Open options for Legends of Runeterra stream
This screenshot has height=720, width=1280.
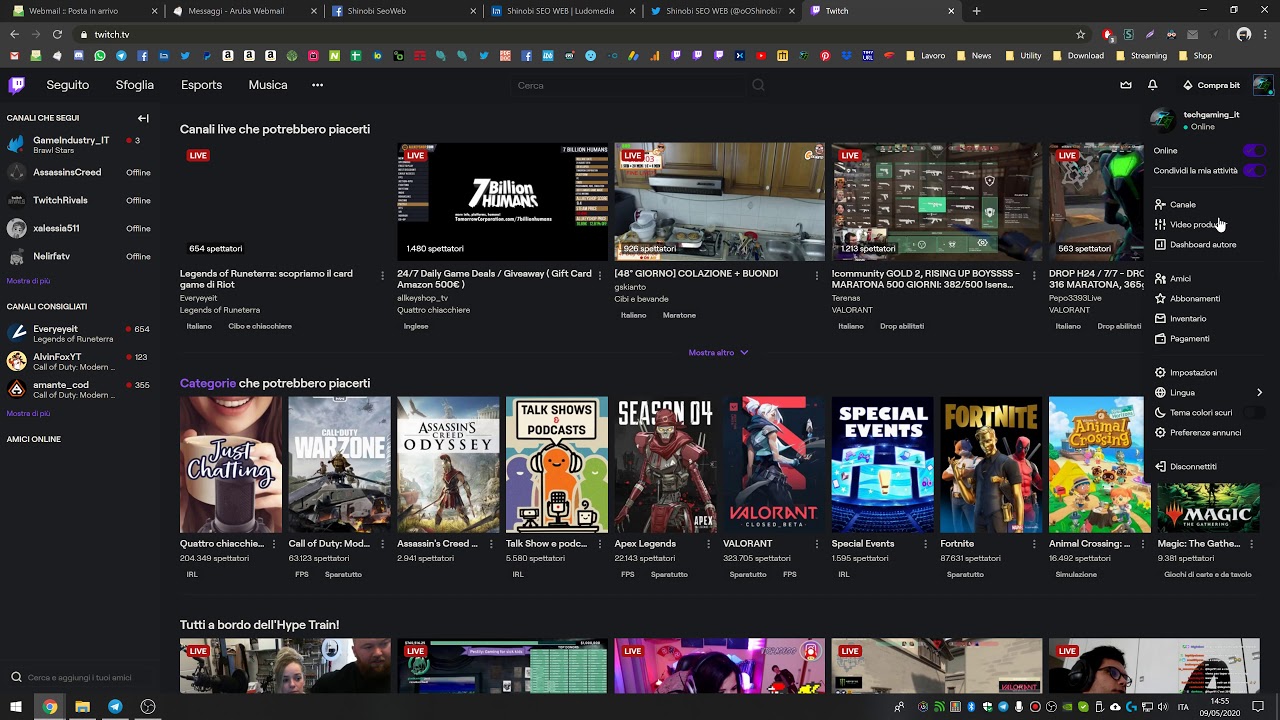(382, 275)
